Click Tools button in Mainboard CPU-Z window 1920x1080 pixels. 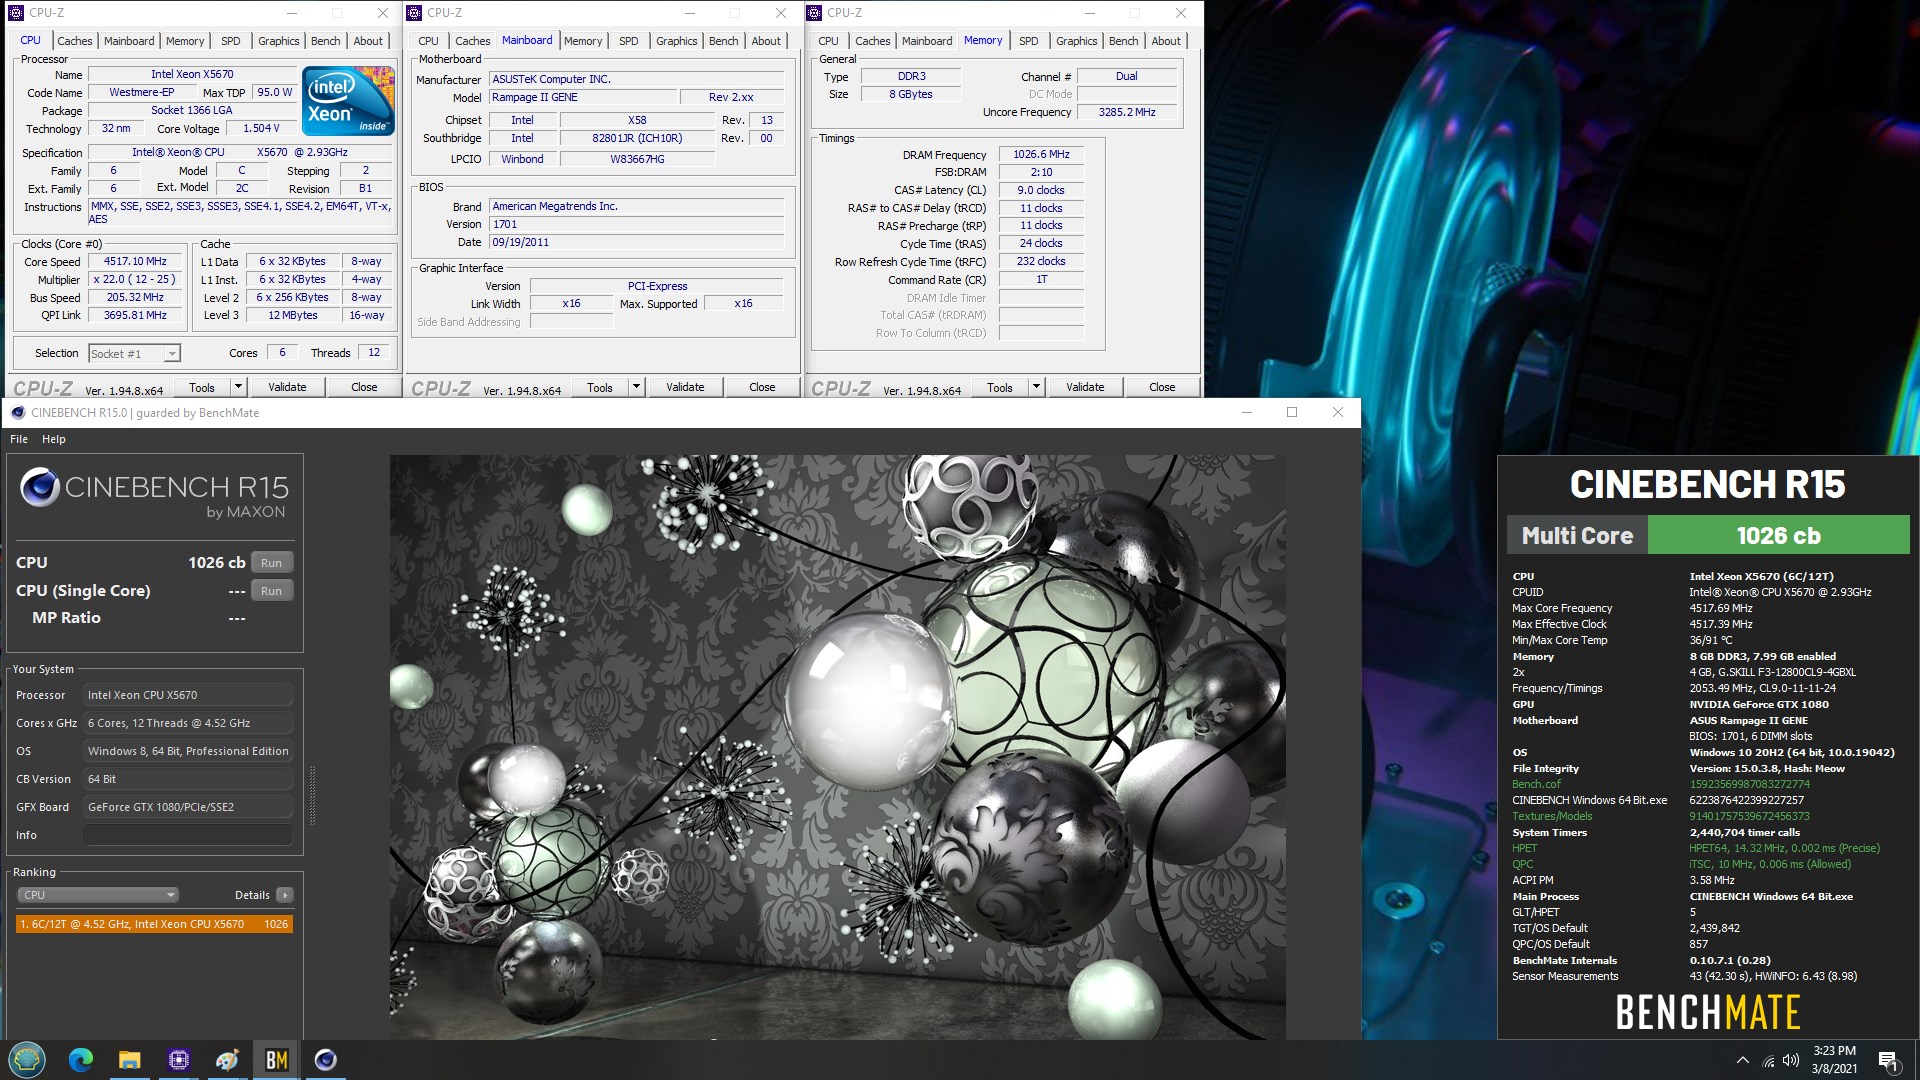[x=600, y=387]
